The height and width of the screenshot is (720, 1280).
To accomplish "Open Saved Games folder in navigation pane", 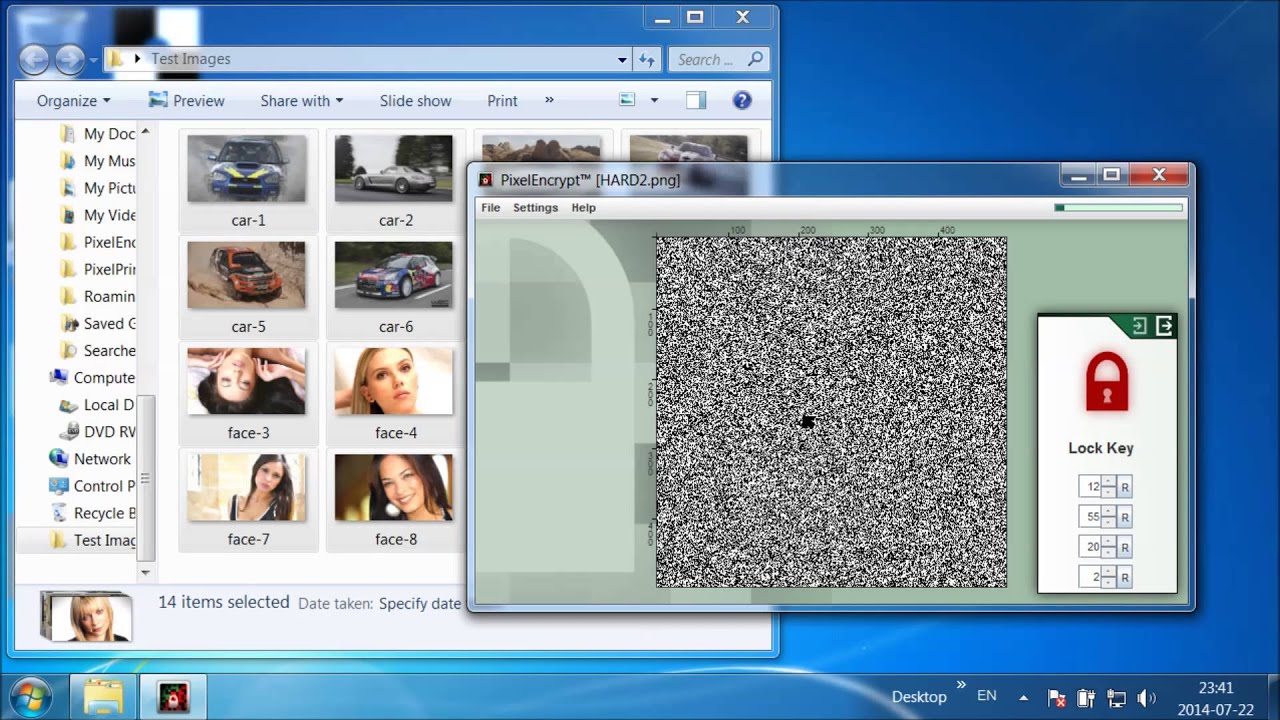I will click(x=97, y=323).
